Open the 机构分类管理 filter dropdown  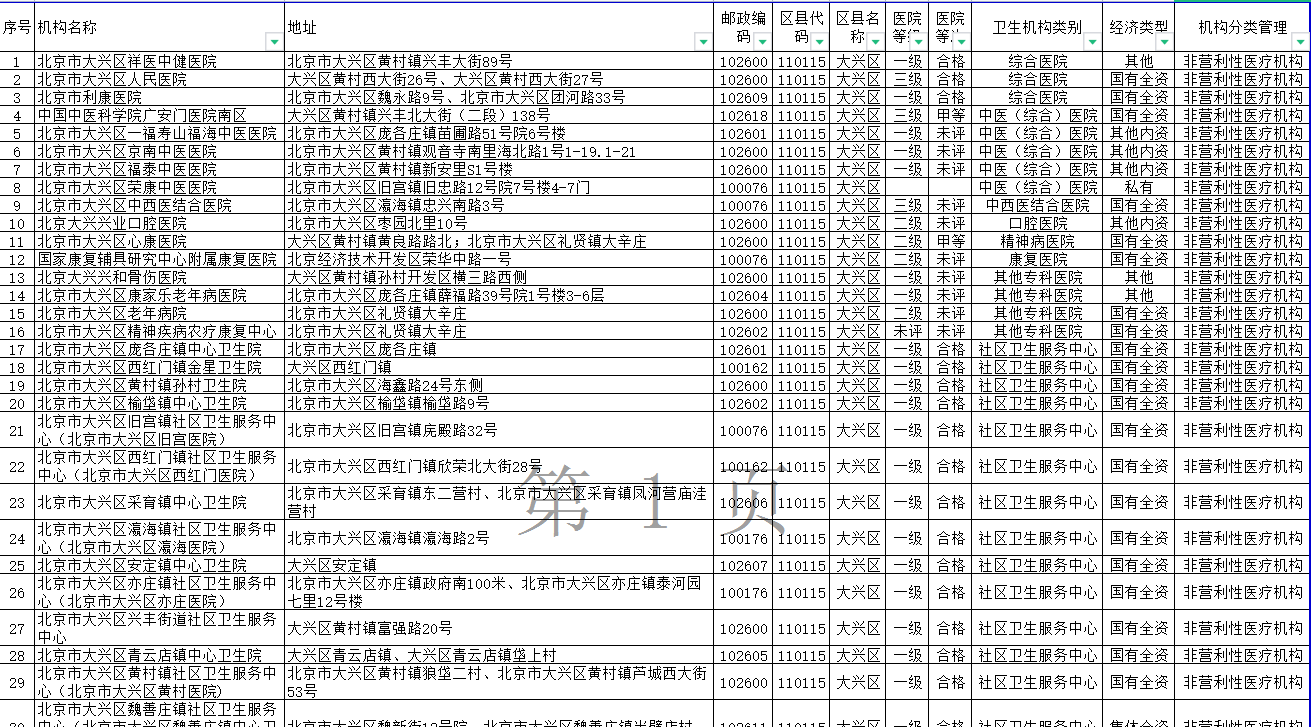tap(1300, 42)
